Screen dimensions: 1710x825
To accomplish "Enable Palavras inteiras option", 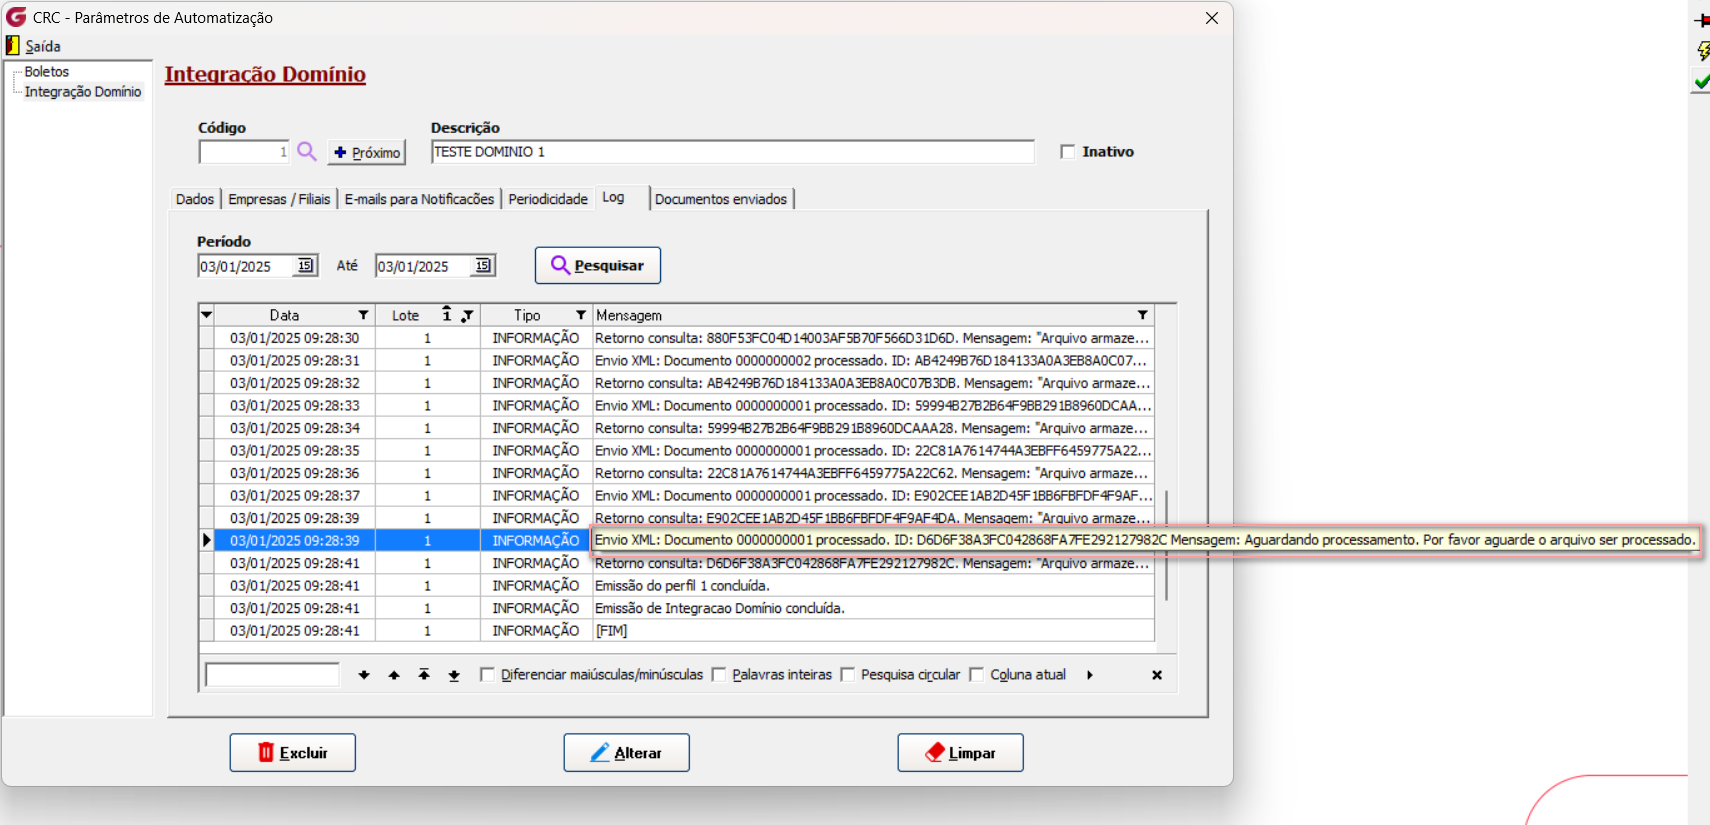I will (x=718, y=675).
